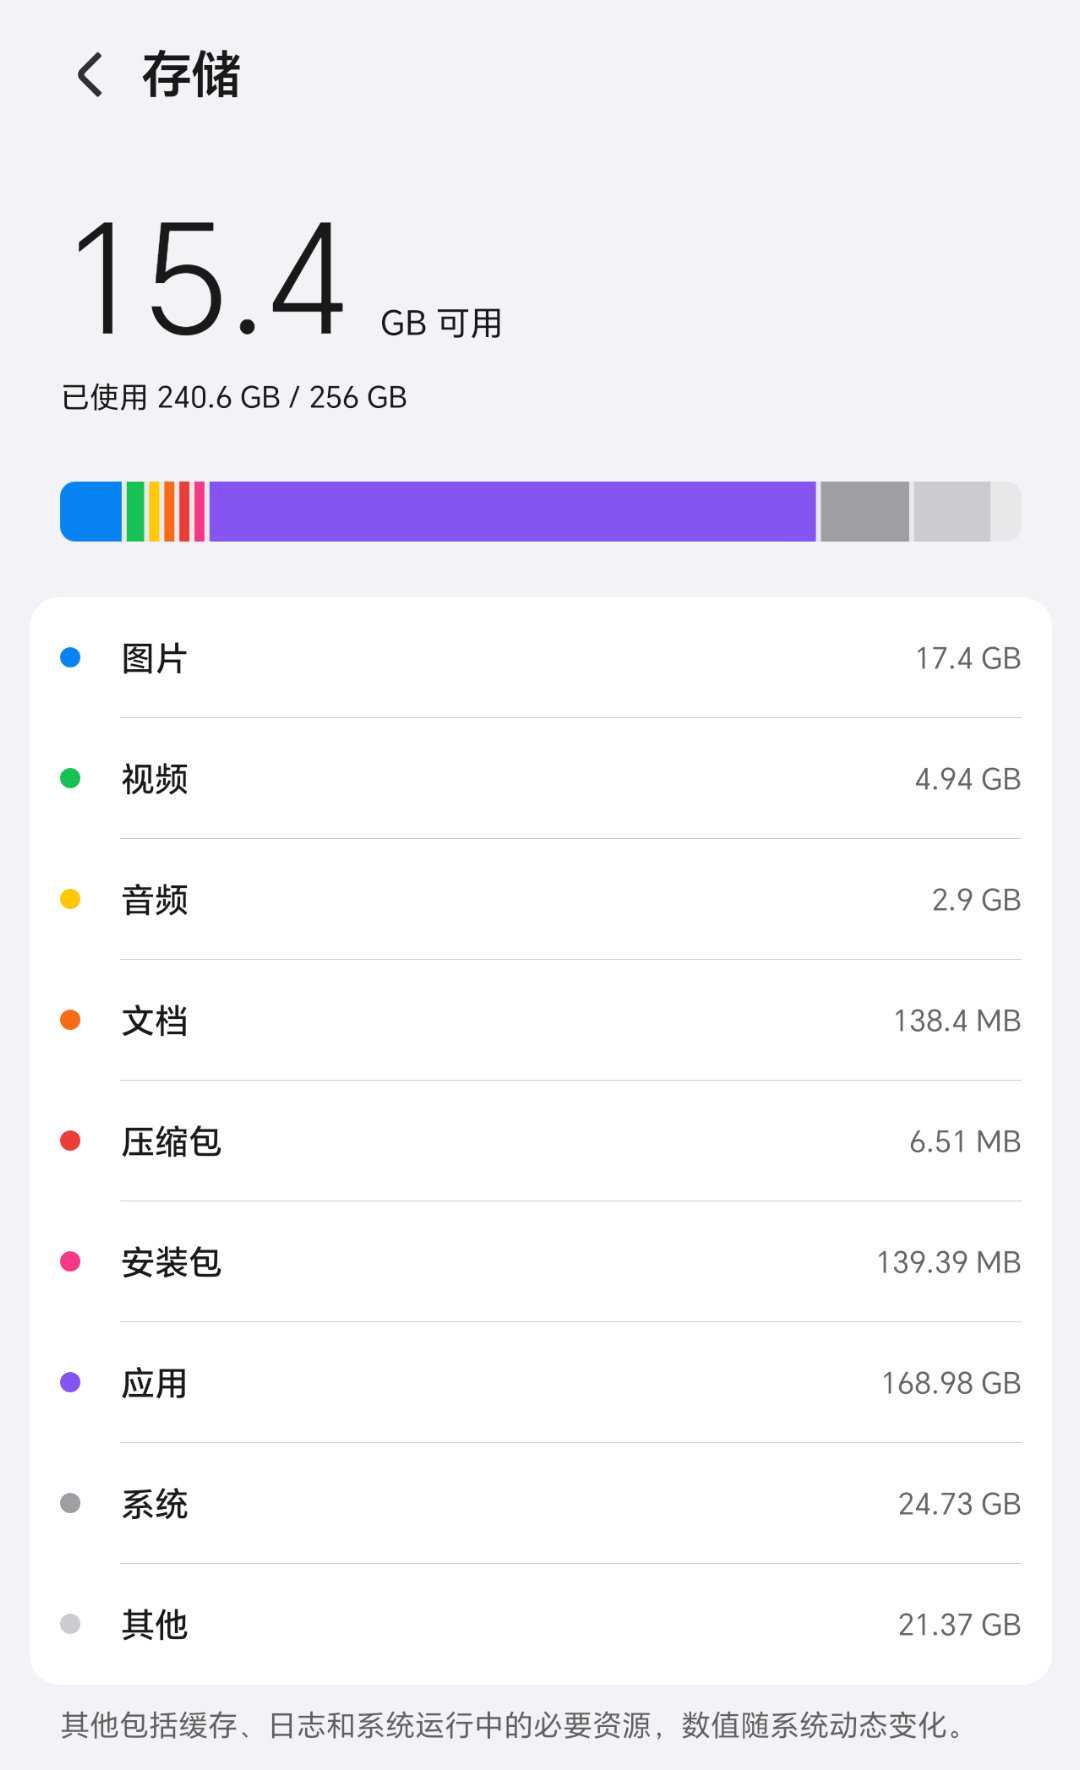
Task: Open the 应用 storage details
Action: tap(540, 1383)
